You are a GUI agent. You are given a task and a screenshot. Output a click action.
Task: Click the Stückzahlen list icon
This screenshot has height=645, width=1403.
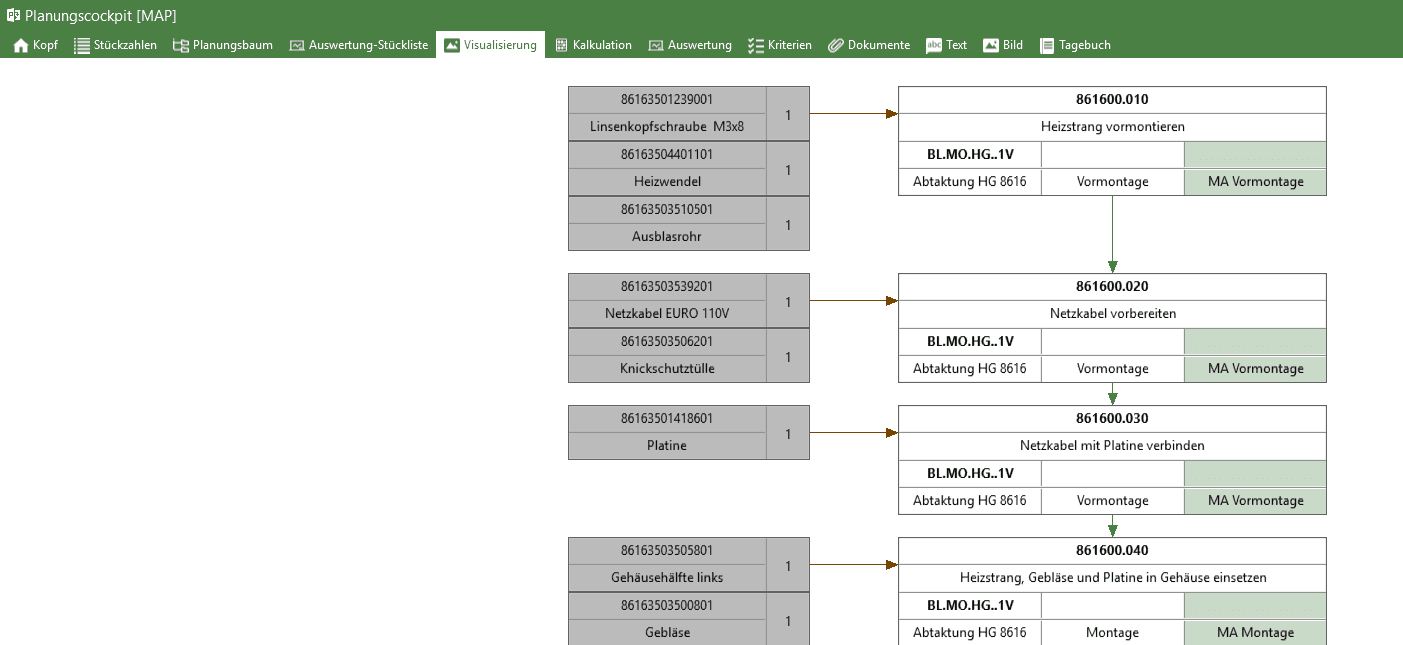pos(82,45)
